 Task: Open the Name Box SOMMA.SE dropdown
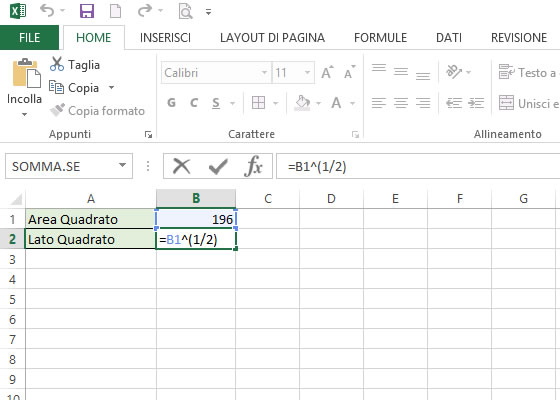coord(122,165)
